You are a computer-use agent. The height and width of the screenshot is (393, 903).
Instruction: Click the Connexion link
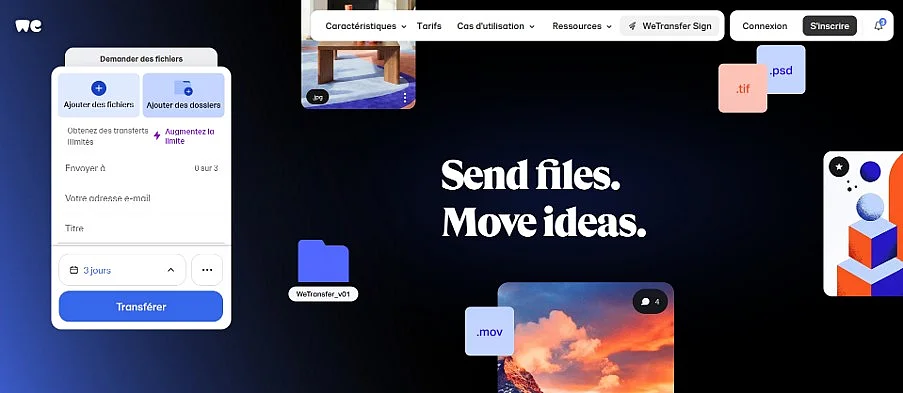point(764,26)
